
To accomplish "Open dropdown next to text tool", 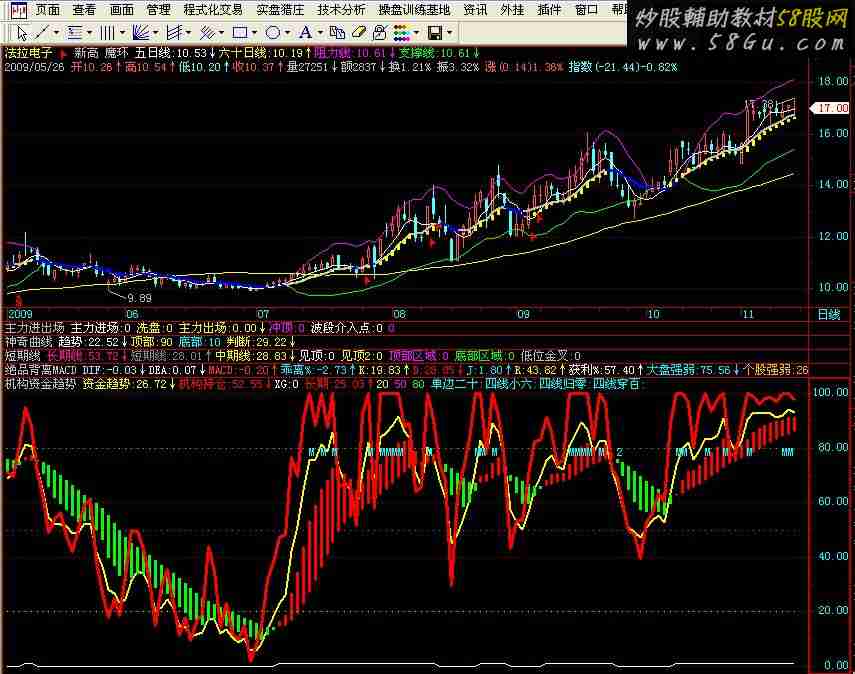I will 320,32.
